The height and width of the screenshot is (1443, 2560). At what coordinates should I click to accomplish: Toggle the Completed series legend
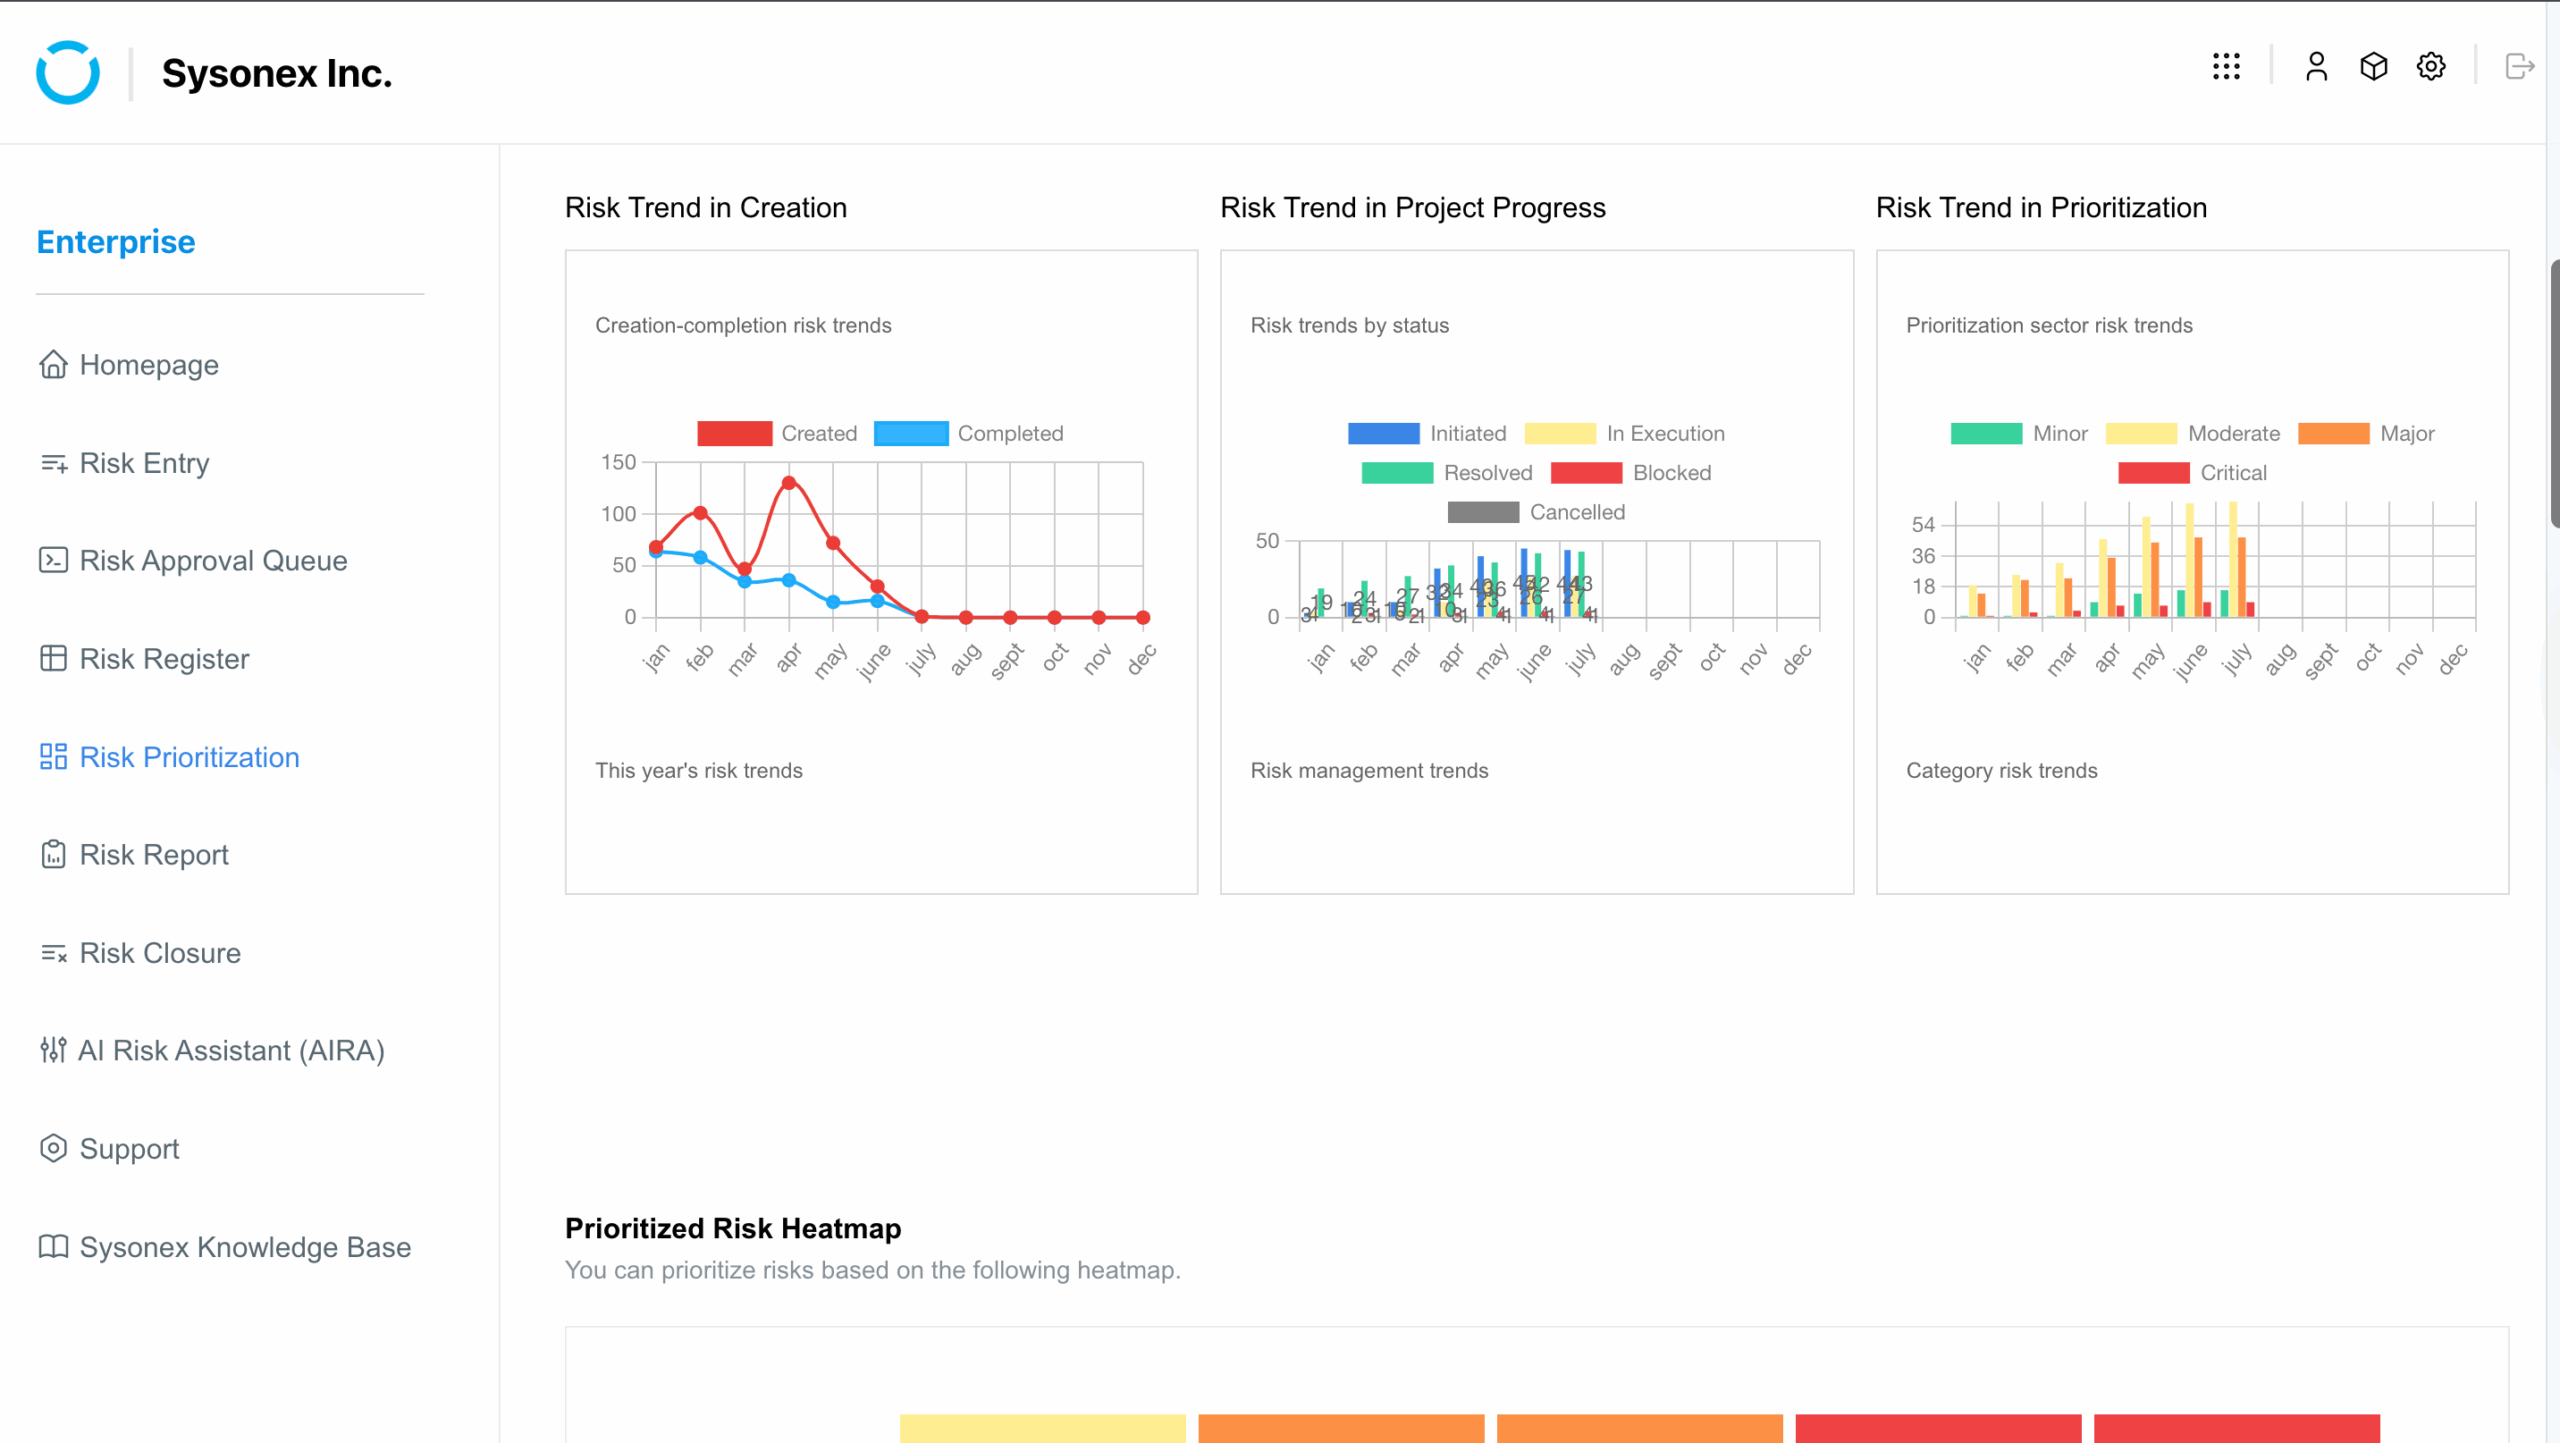(x=968, y=433)
